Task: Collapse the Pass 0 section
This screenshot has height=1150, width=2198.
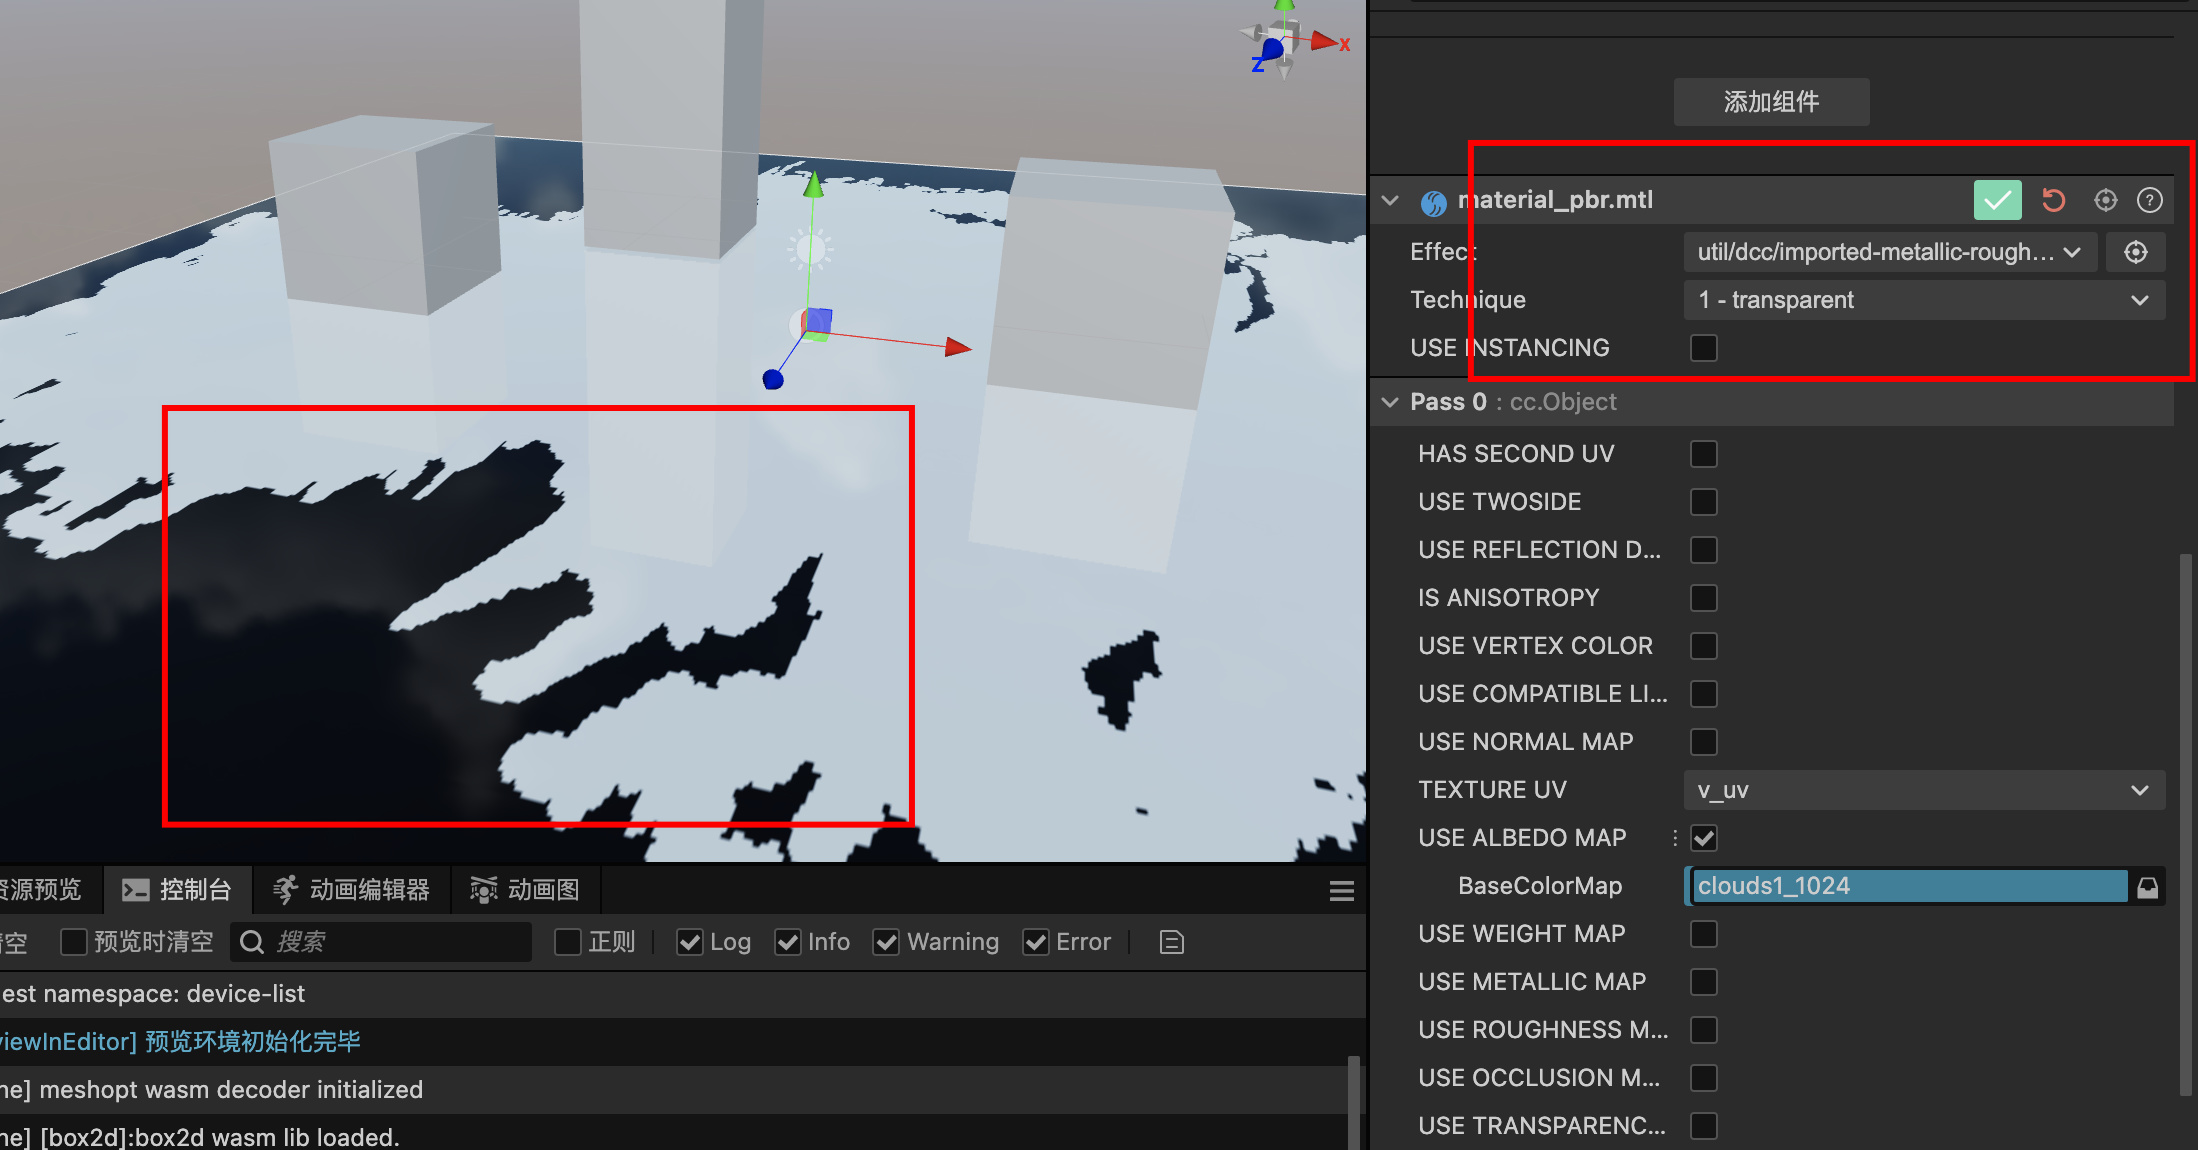Action: [1390, 402]
